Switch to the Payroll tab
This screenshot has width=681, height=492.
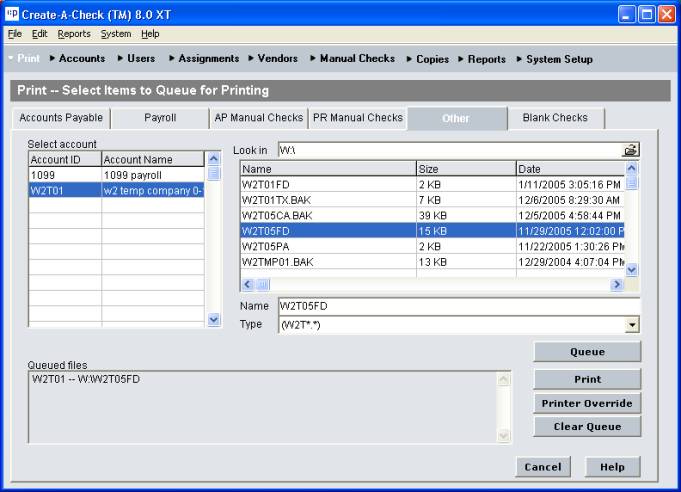(x=160, y=118)
